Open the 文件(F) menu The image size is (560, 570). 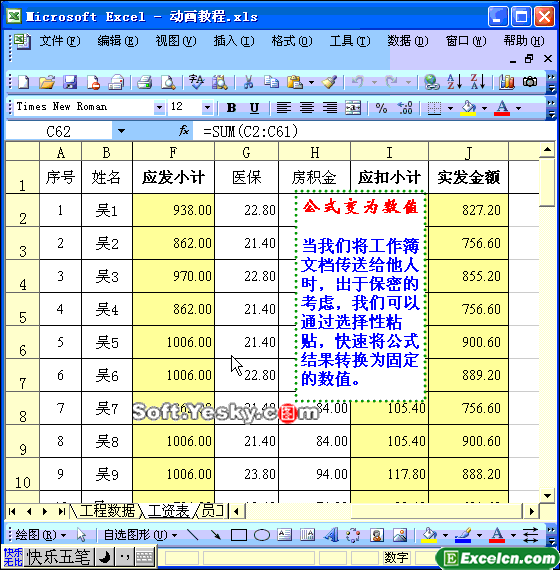click(60, 41)
